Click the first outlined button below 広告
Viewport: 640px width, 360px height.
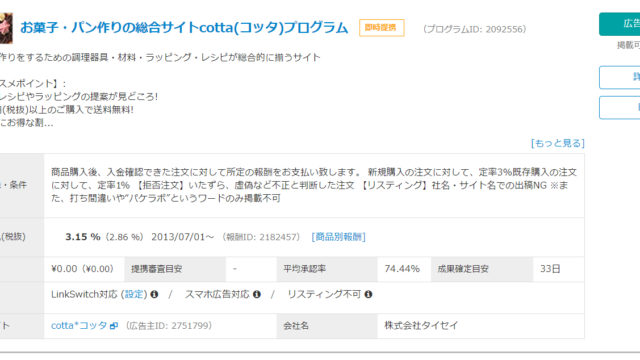[620, 77]
